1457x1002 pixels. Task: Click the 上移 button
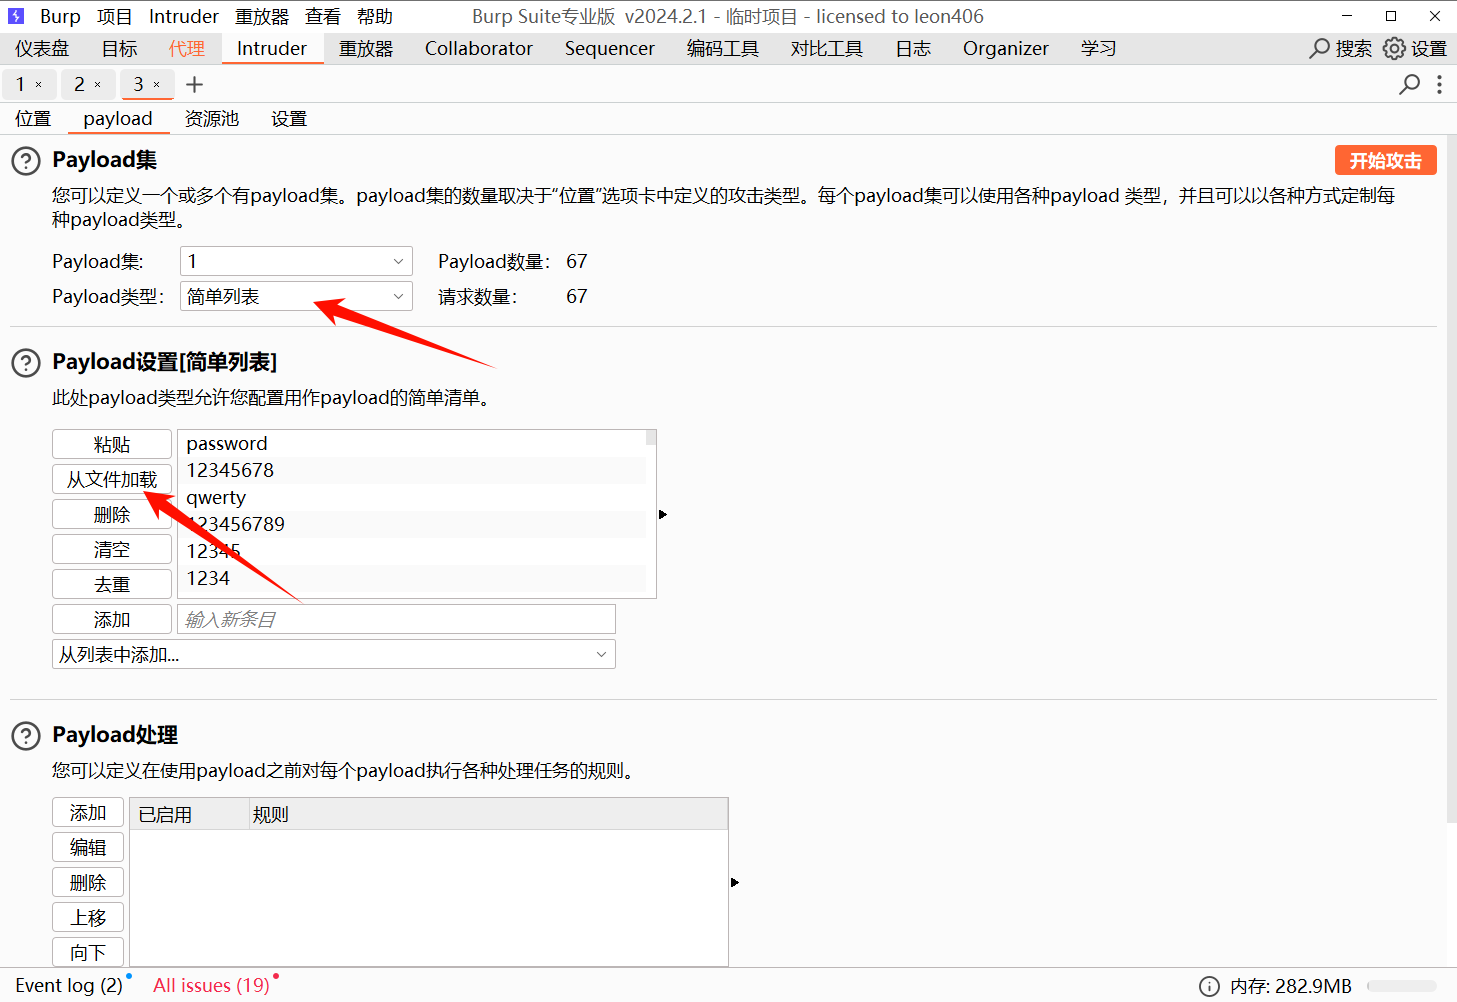[88, 917]
